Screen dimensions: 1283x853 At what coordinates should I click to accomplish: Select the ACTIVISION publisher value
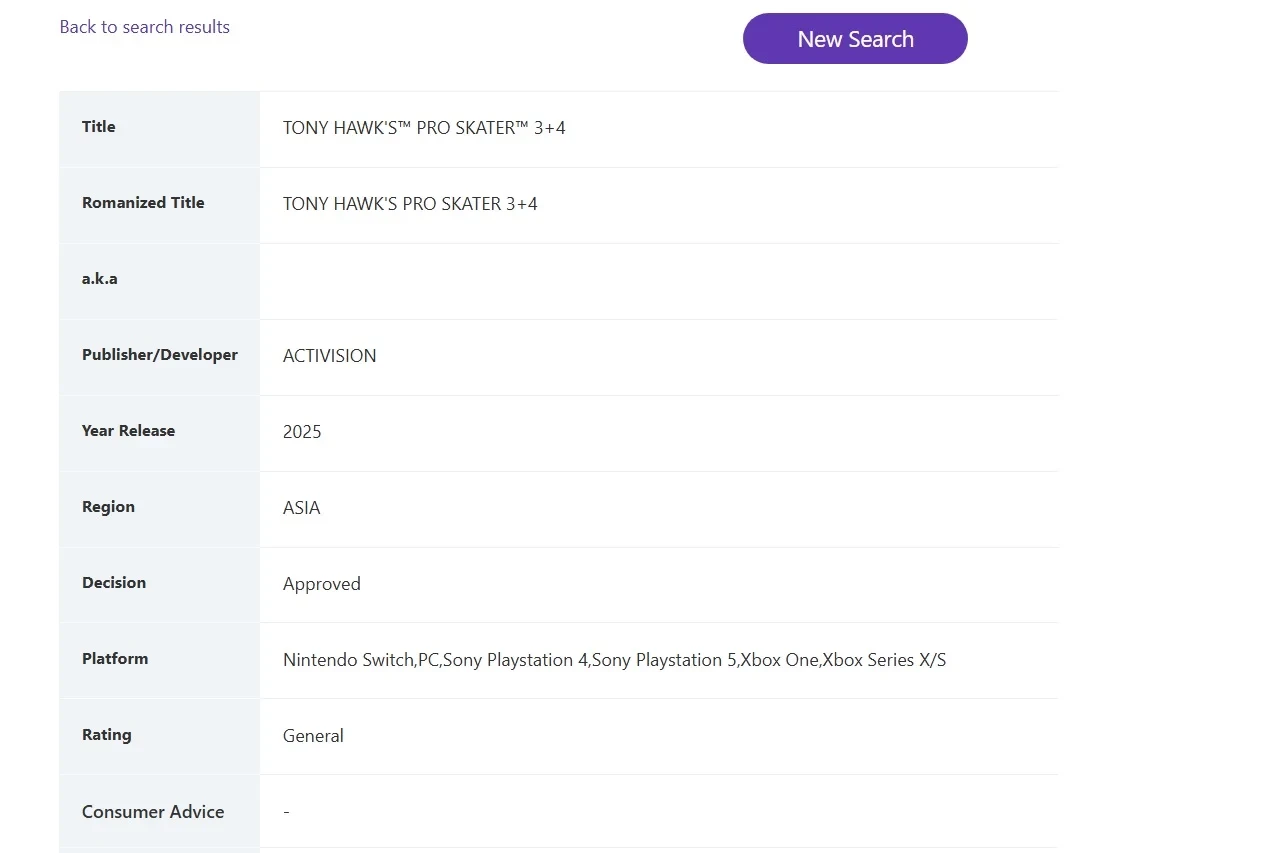click(x=330, y=356)
